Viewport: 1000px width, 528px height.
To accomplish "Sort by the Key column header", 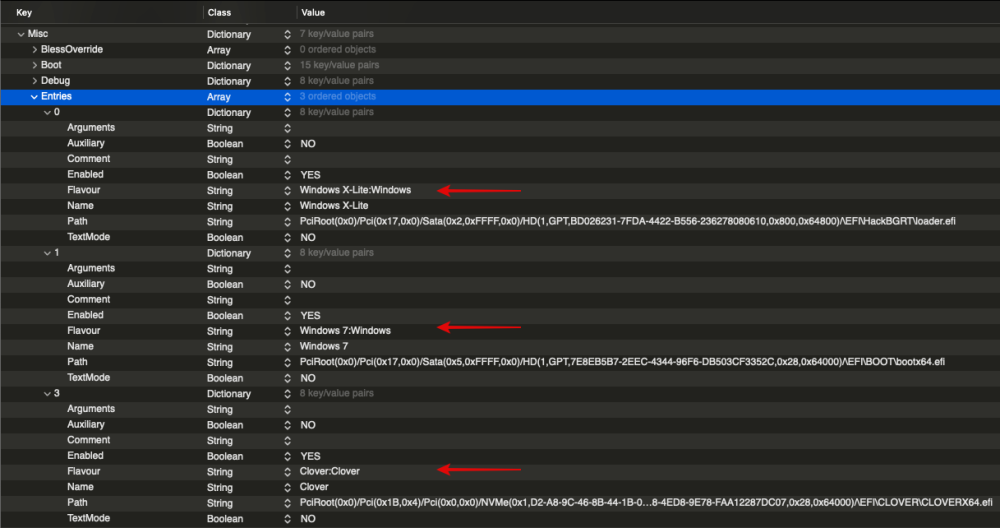I will point(24,12).
